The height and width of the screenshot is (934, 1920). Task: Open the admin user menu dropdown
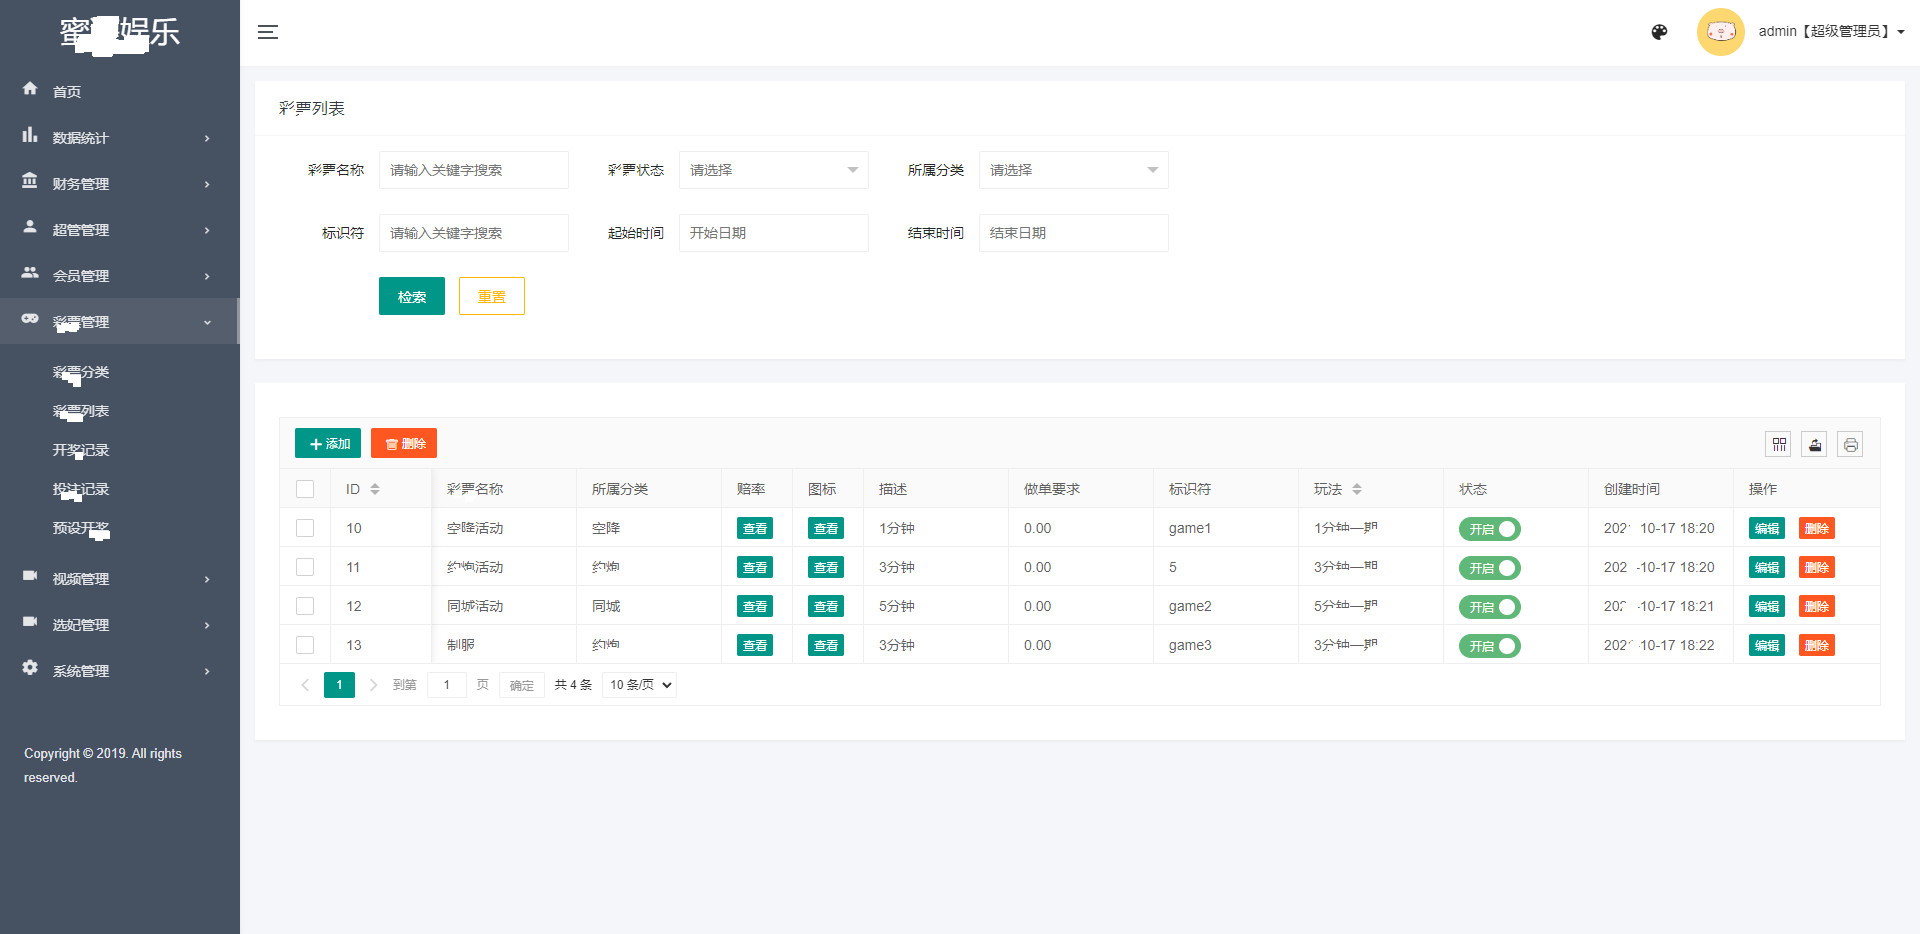click(1831, 32)
